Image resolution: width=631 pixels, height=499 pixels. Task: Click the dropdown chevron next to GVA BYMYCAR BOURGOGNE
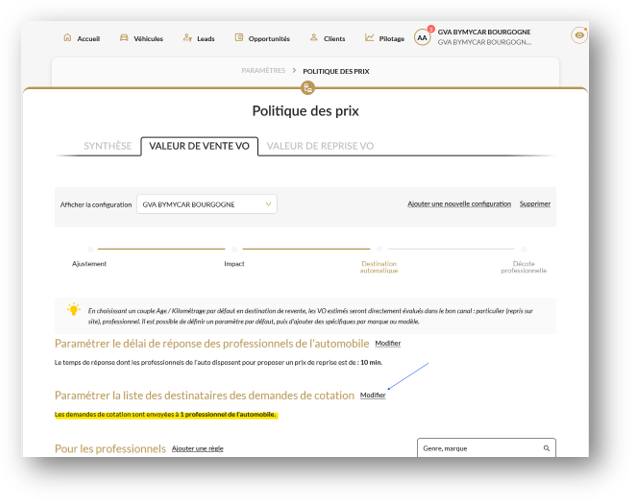pos(268,204)
